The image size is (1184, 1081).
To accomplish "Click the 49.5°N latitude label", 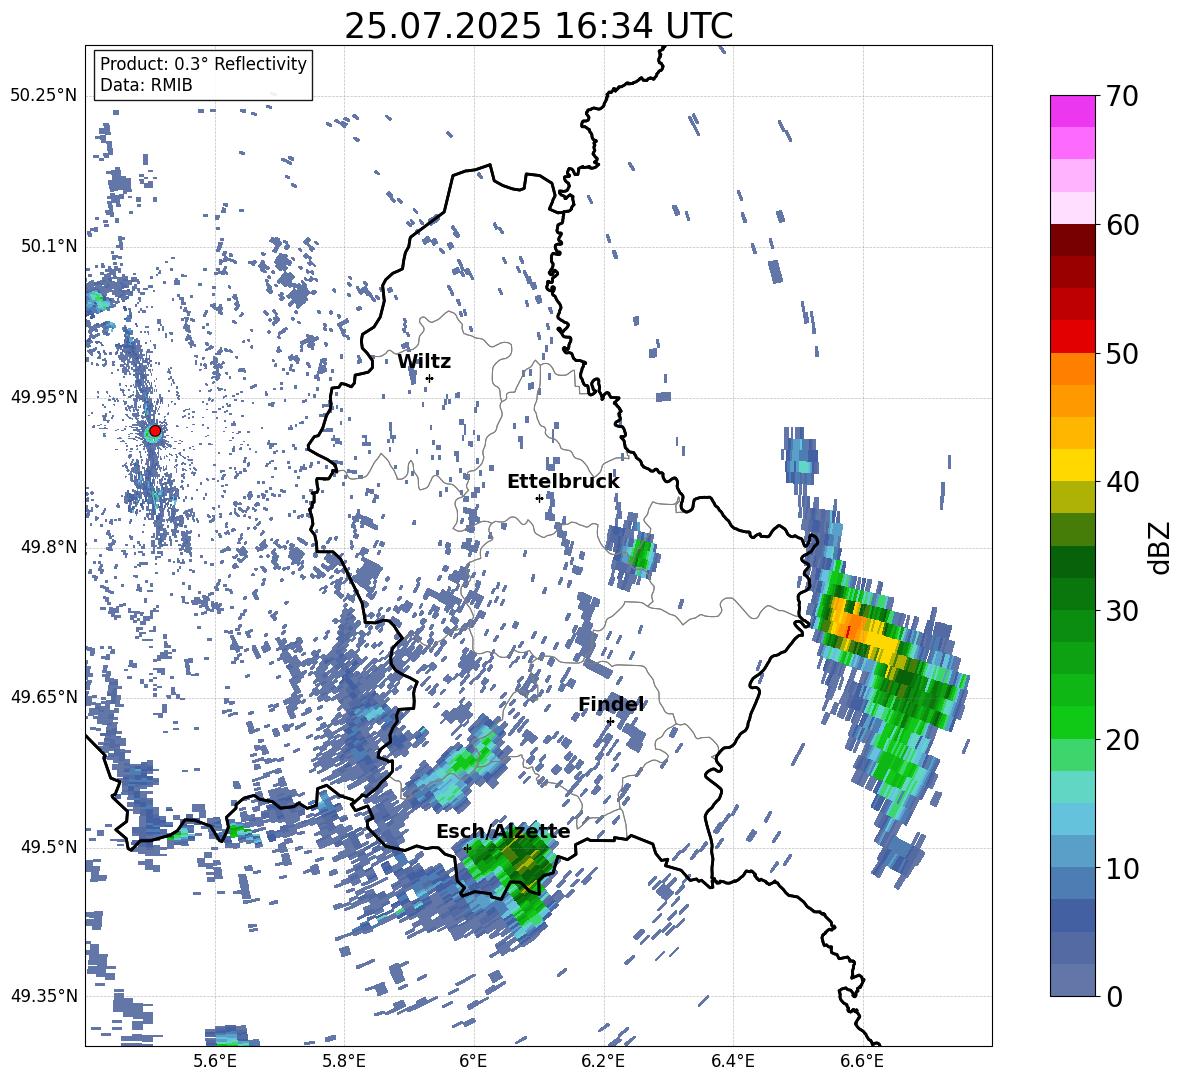I will 48,846.
